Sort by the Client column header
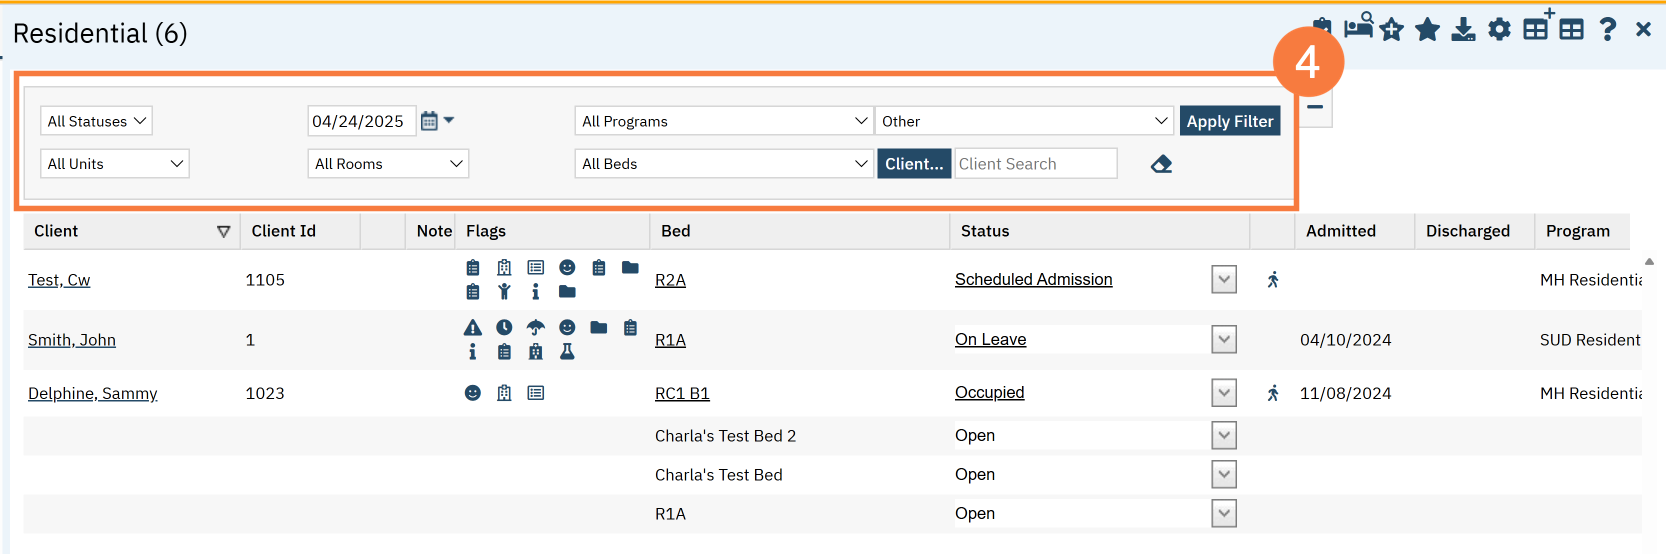Viewport: 1666px width, 554px height. (56, 231)
